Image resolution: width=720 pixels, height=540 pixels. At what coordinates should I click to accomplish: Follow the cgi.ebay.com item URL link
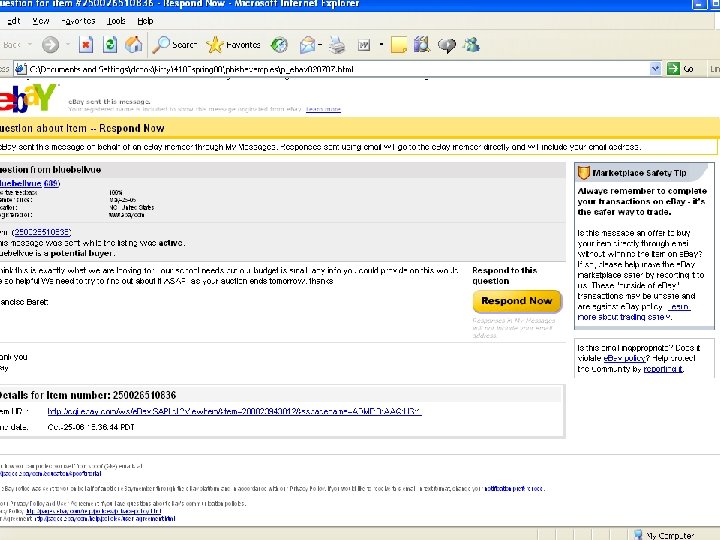(234, 411)
